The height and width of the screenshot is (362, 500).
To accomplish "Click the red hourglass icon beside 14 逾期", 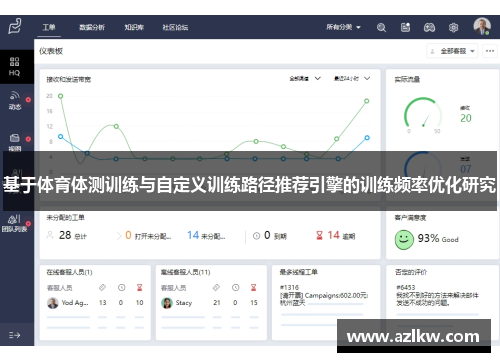I will (319, 236).
